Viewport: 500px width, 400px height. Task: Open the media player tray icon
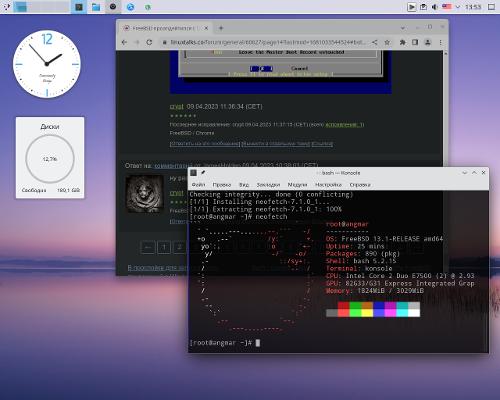click(x=412, y=7)
